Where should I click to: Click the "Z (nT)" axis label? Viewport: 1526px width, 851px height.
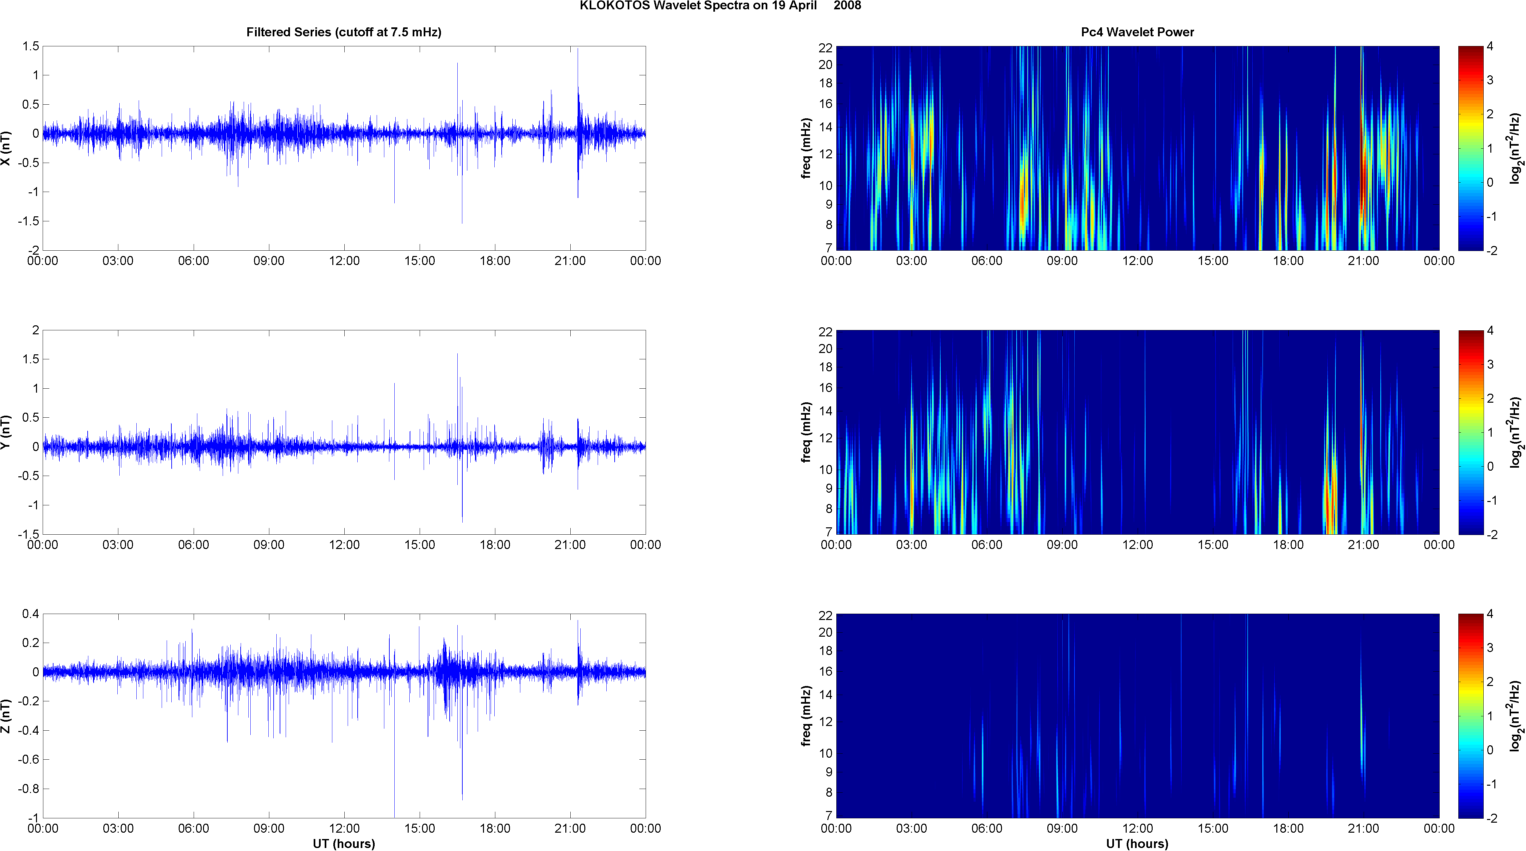pos(7,716)
